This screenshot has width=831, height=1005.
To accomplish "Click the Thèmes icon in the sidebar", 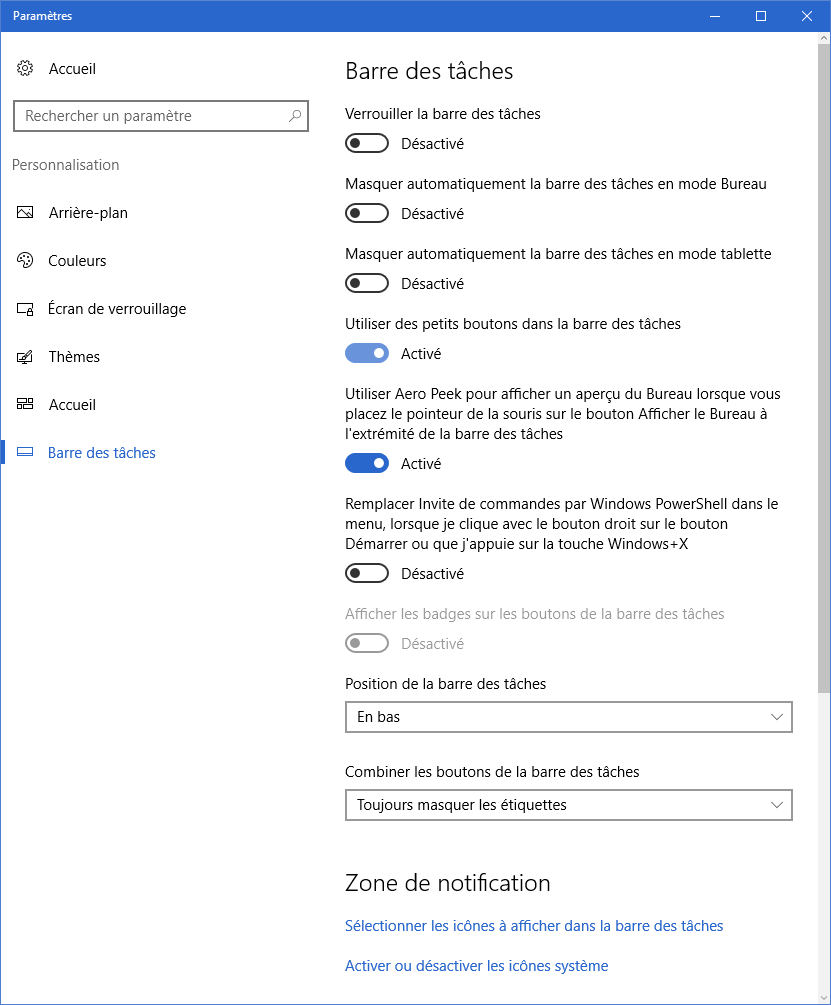I will click(x=25, y=357).
